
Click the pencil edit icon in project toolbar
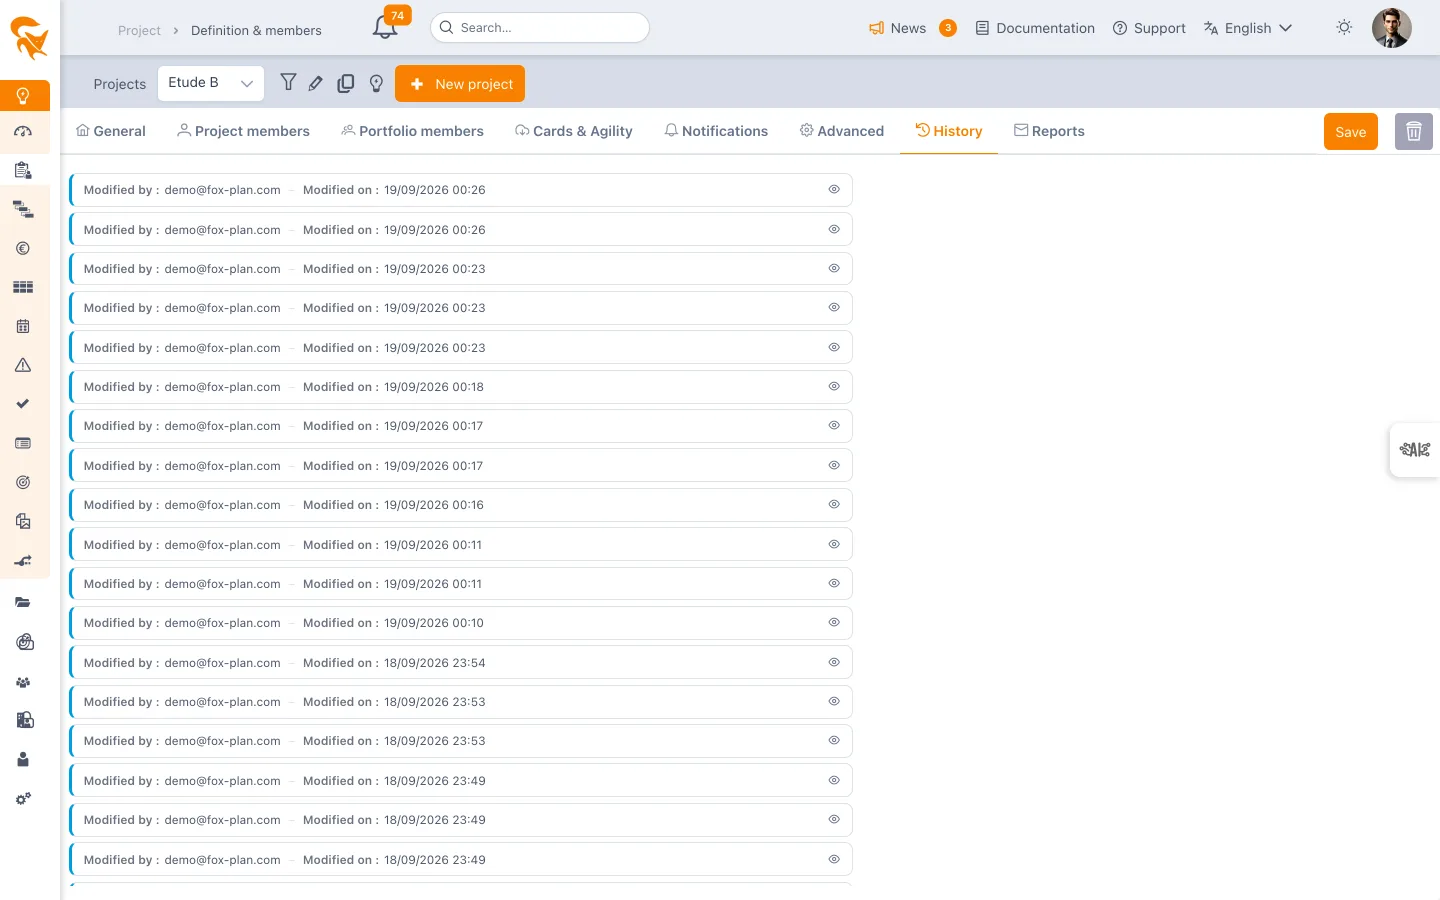coord(316,84)
